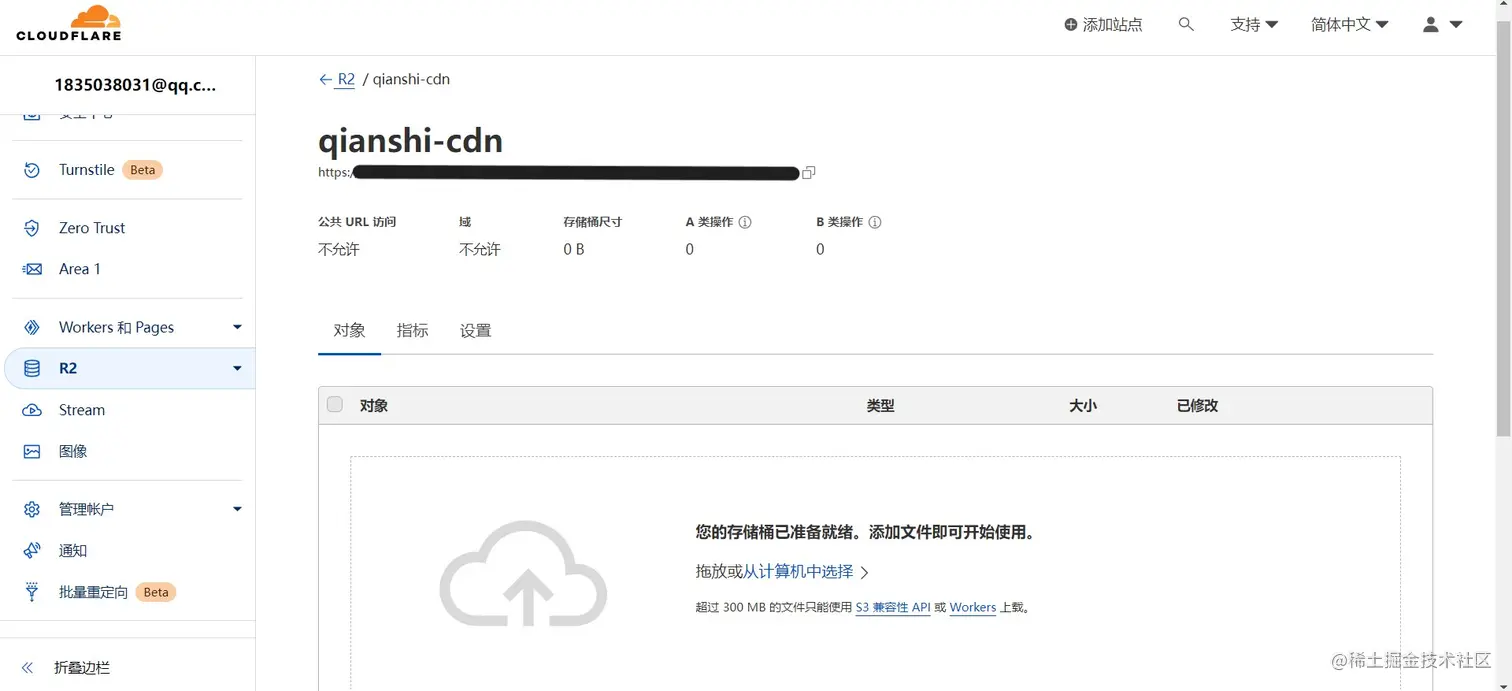Click the Turnstile sidebar icon
This screenshot has width=1512, height=691.
(32, 170)
